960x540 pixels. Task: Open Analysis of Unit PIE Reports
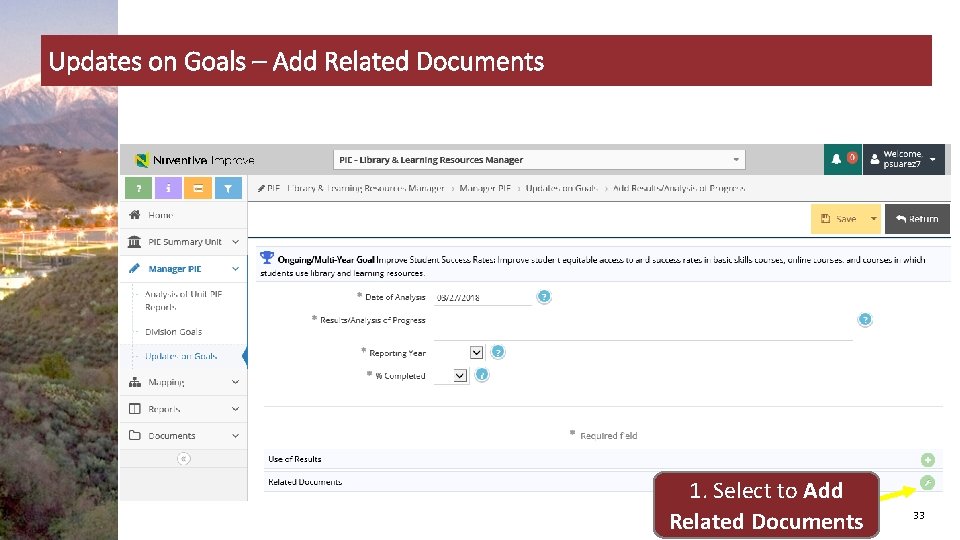tap(183, 300)
